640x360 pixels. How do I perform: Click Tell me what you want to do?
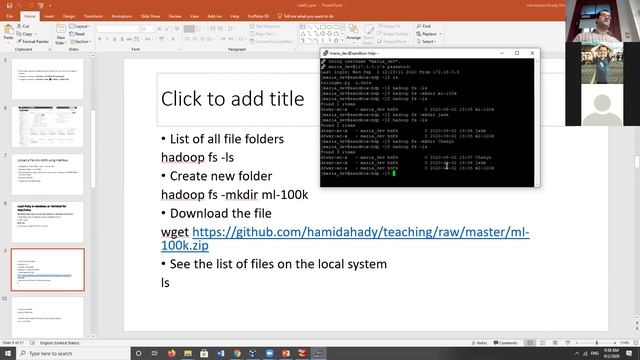pos(305,16)
